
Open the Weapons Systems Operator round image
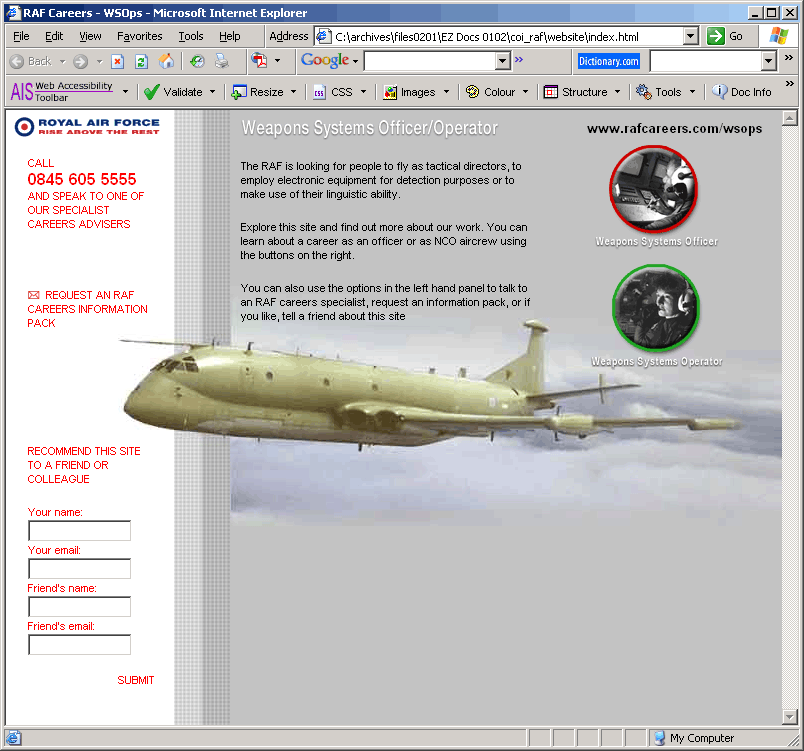(x=656, y=308)
